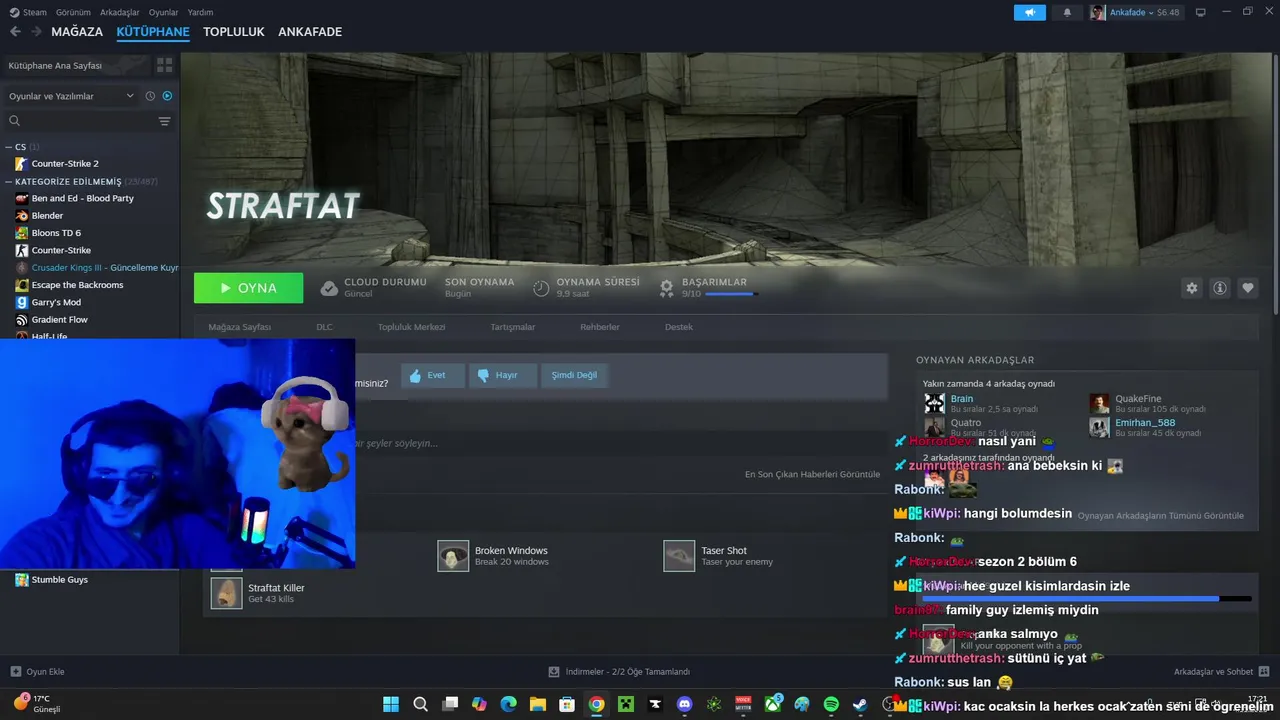The height and width of the screenshot is (720, 1280).
Task: Open the Broken Windows achievement icon
Action: click(453, 556)
